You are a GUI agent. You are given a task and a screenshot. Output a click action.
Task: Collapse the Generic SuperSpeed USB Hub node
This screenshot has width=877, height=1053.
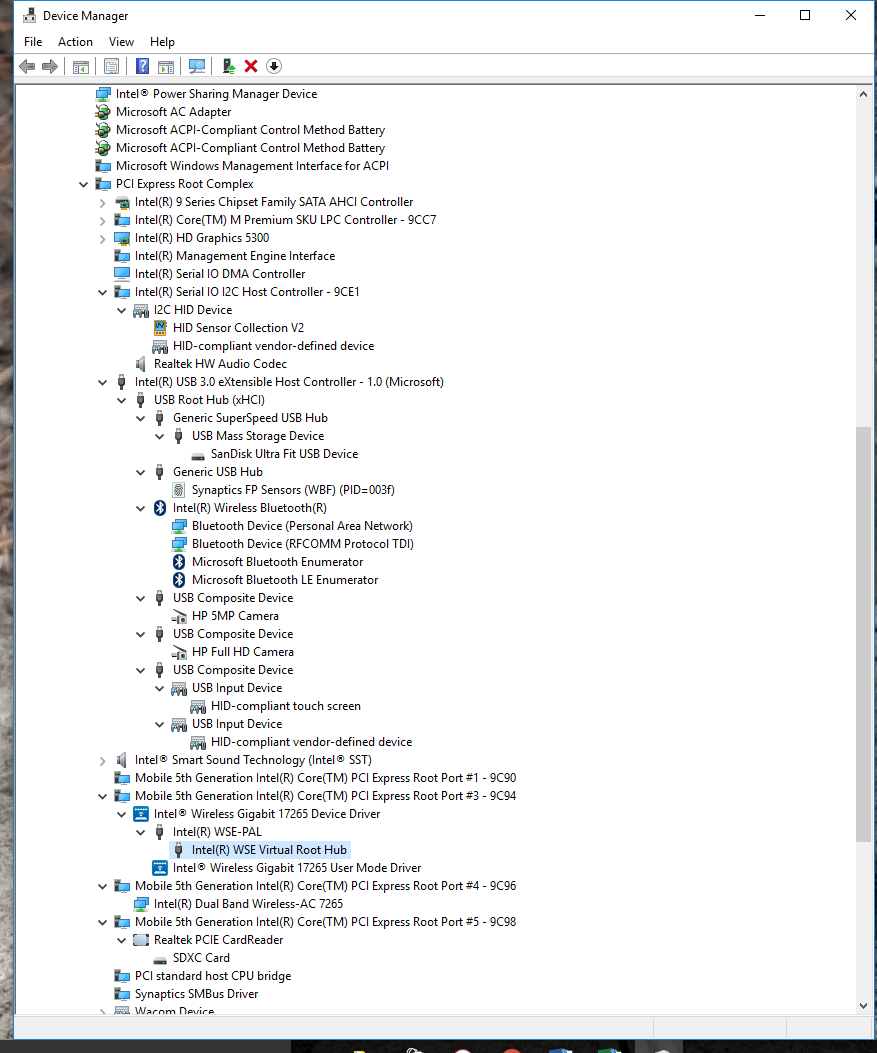[140, 418]
